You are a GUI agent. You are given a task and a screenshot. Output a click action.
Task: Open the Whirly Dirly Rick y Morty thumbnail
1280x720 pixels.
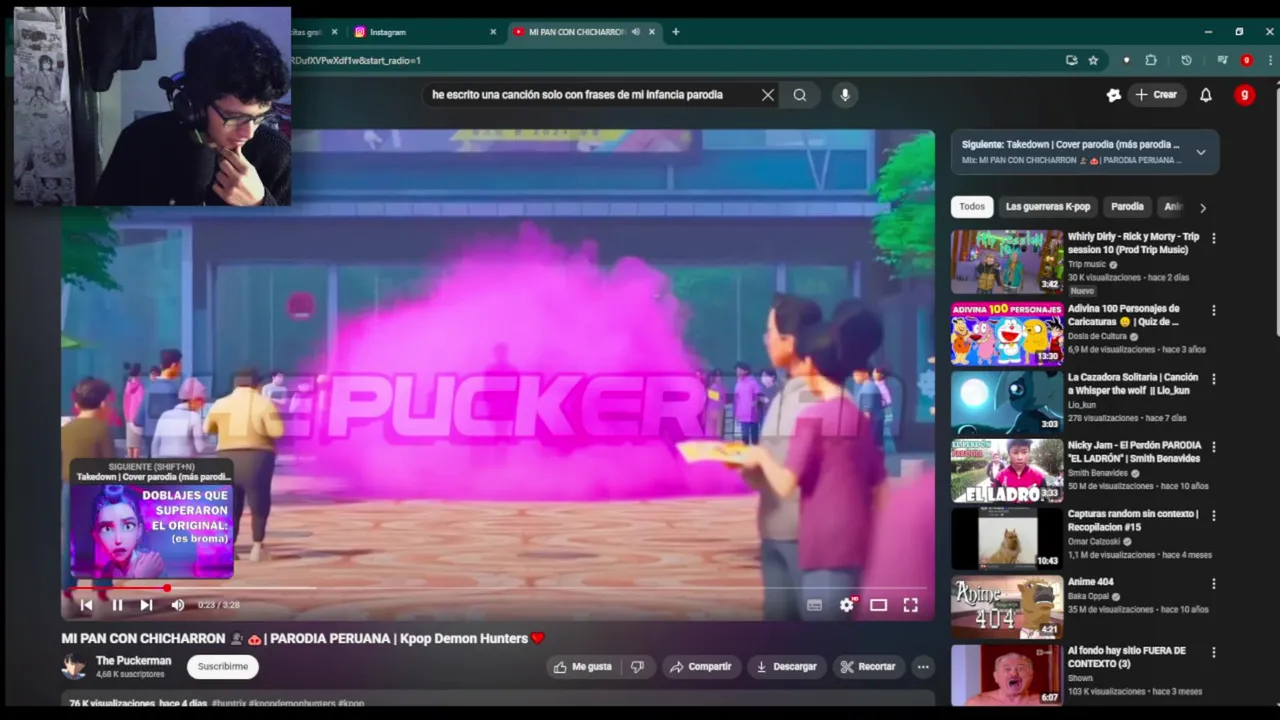click(x=1007, y=262)
